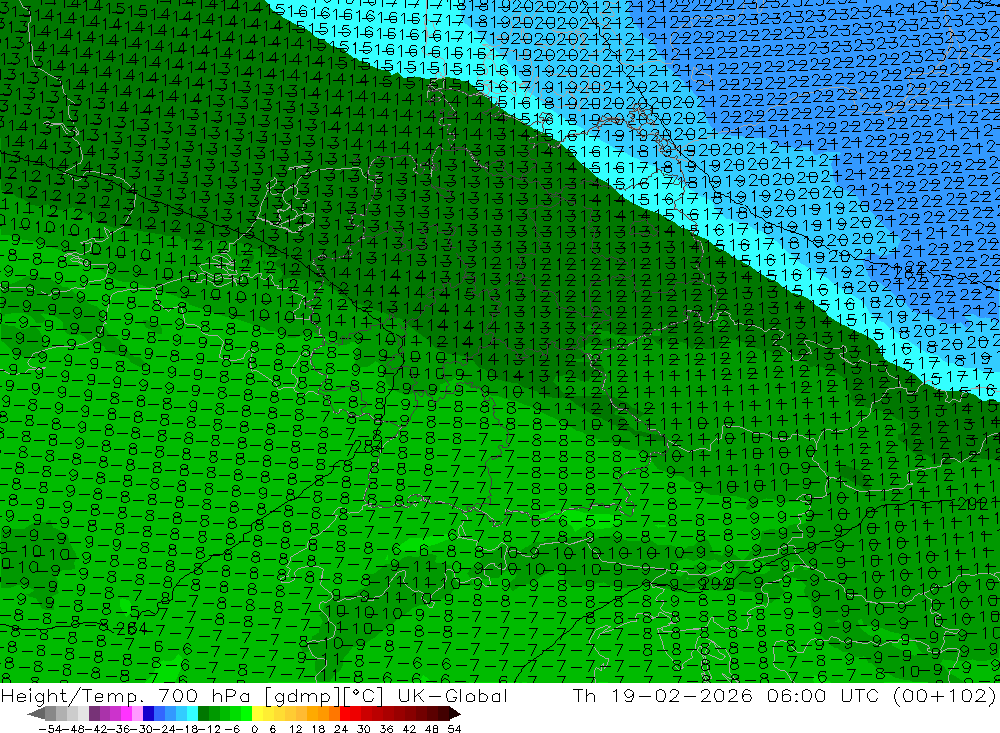This screenshot has height=733, width=1000.
Task: Click the dark maroon right arrow end of legend
Action: [x=455, y=713]
